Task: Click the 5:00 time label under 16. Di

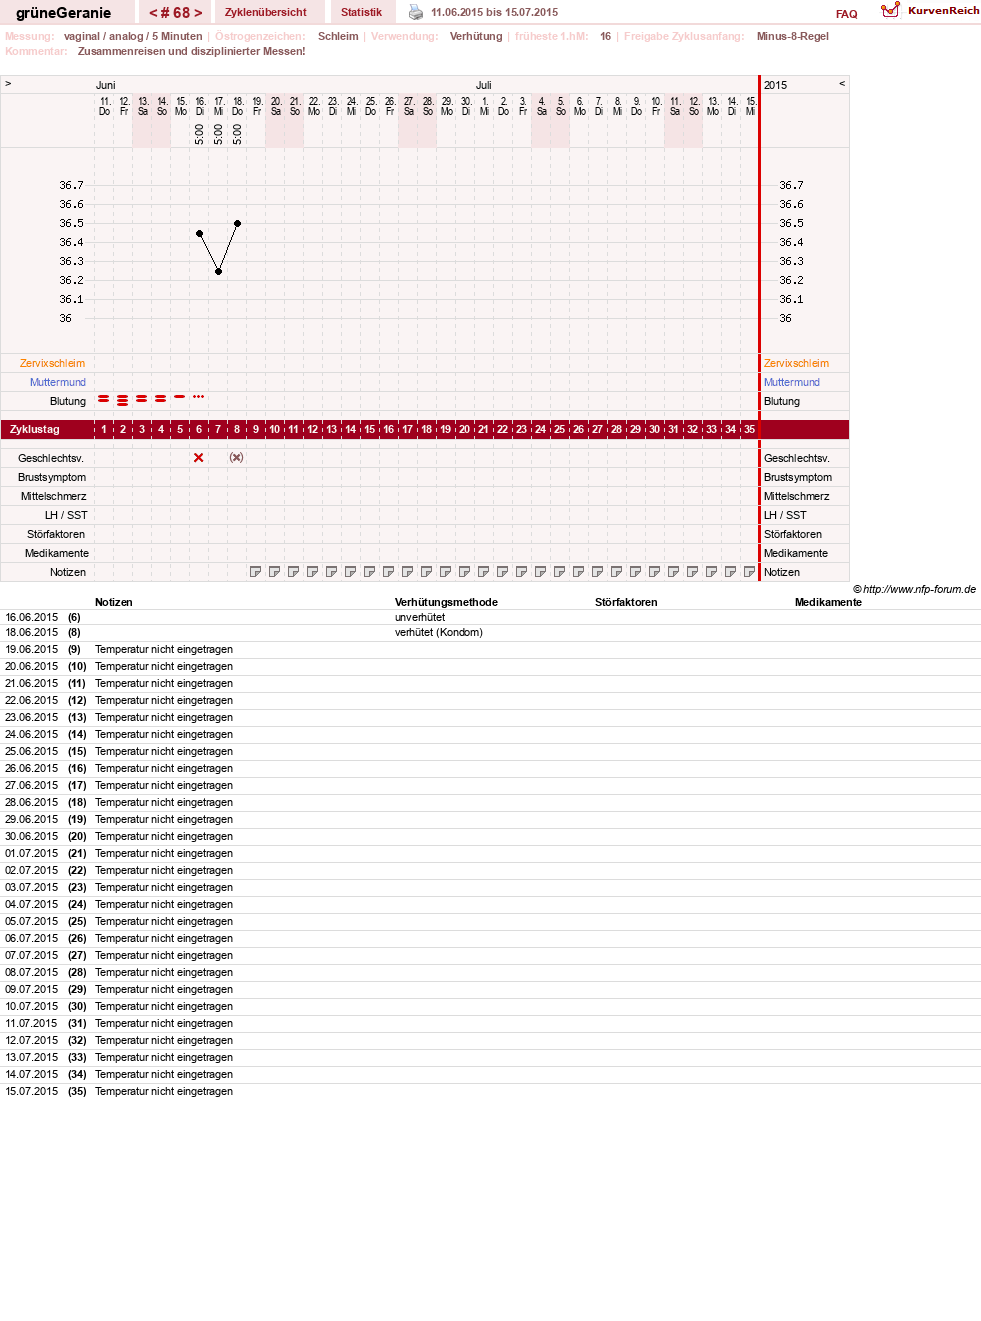Action: tap(199, 135)
